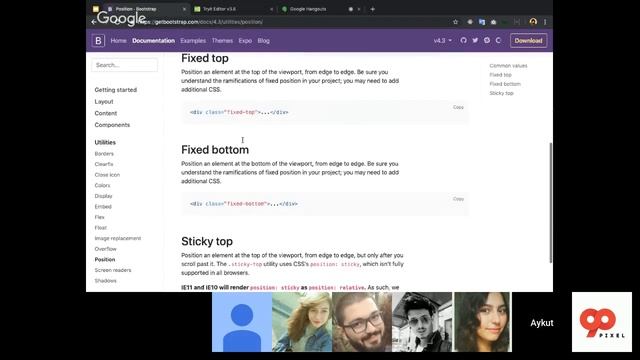
Task: Click the Download button
Action: [528, 40]
